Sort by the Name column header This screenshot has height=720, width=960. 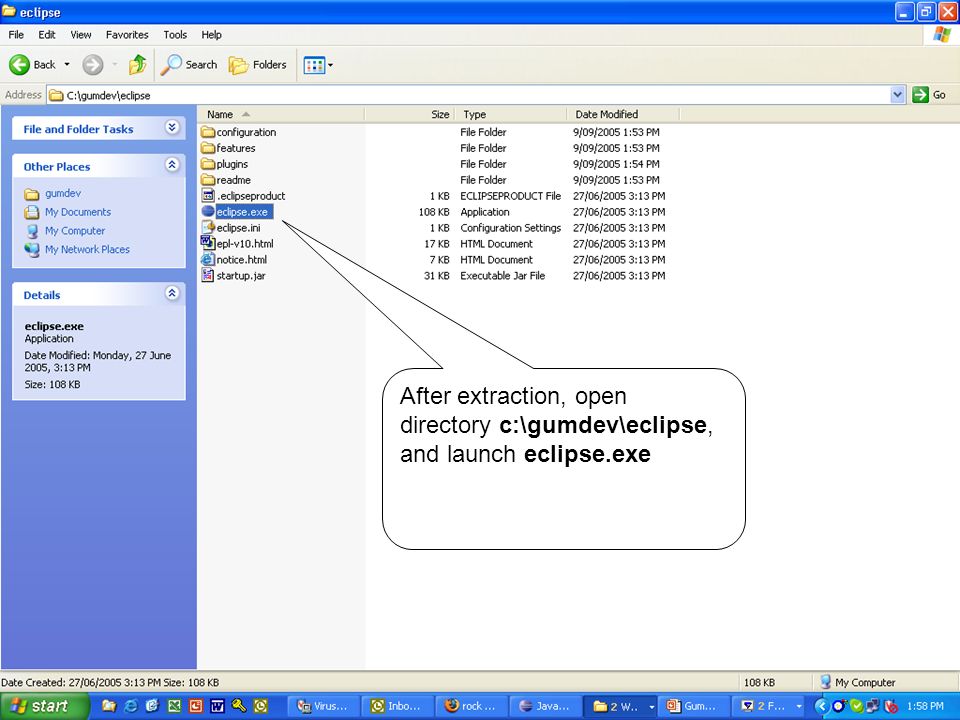pos(281,114)
